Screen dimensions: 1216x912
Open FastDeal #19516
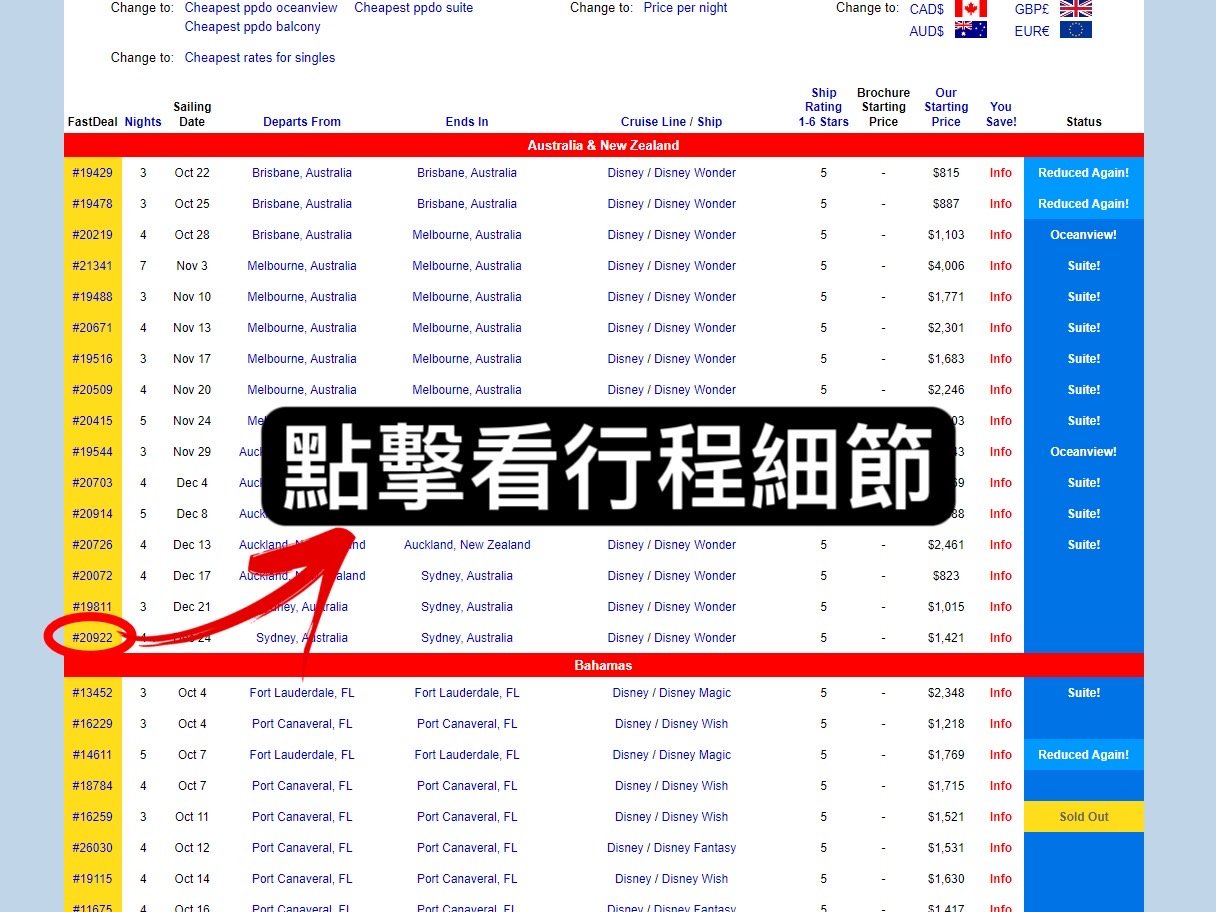click(x=93, y=359)
